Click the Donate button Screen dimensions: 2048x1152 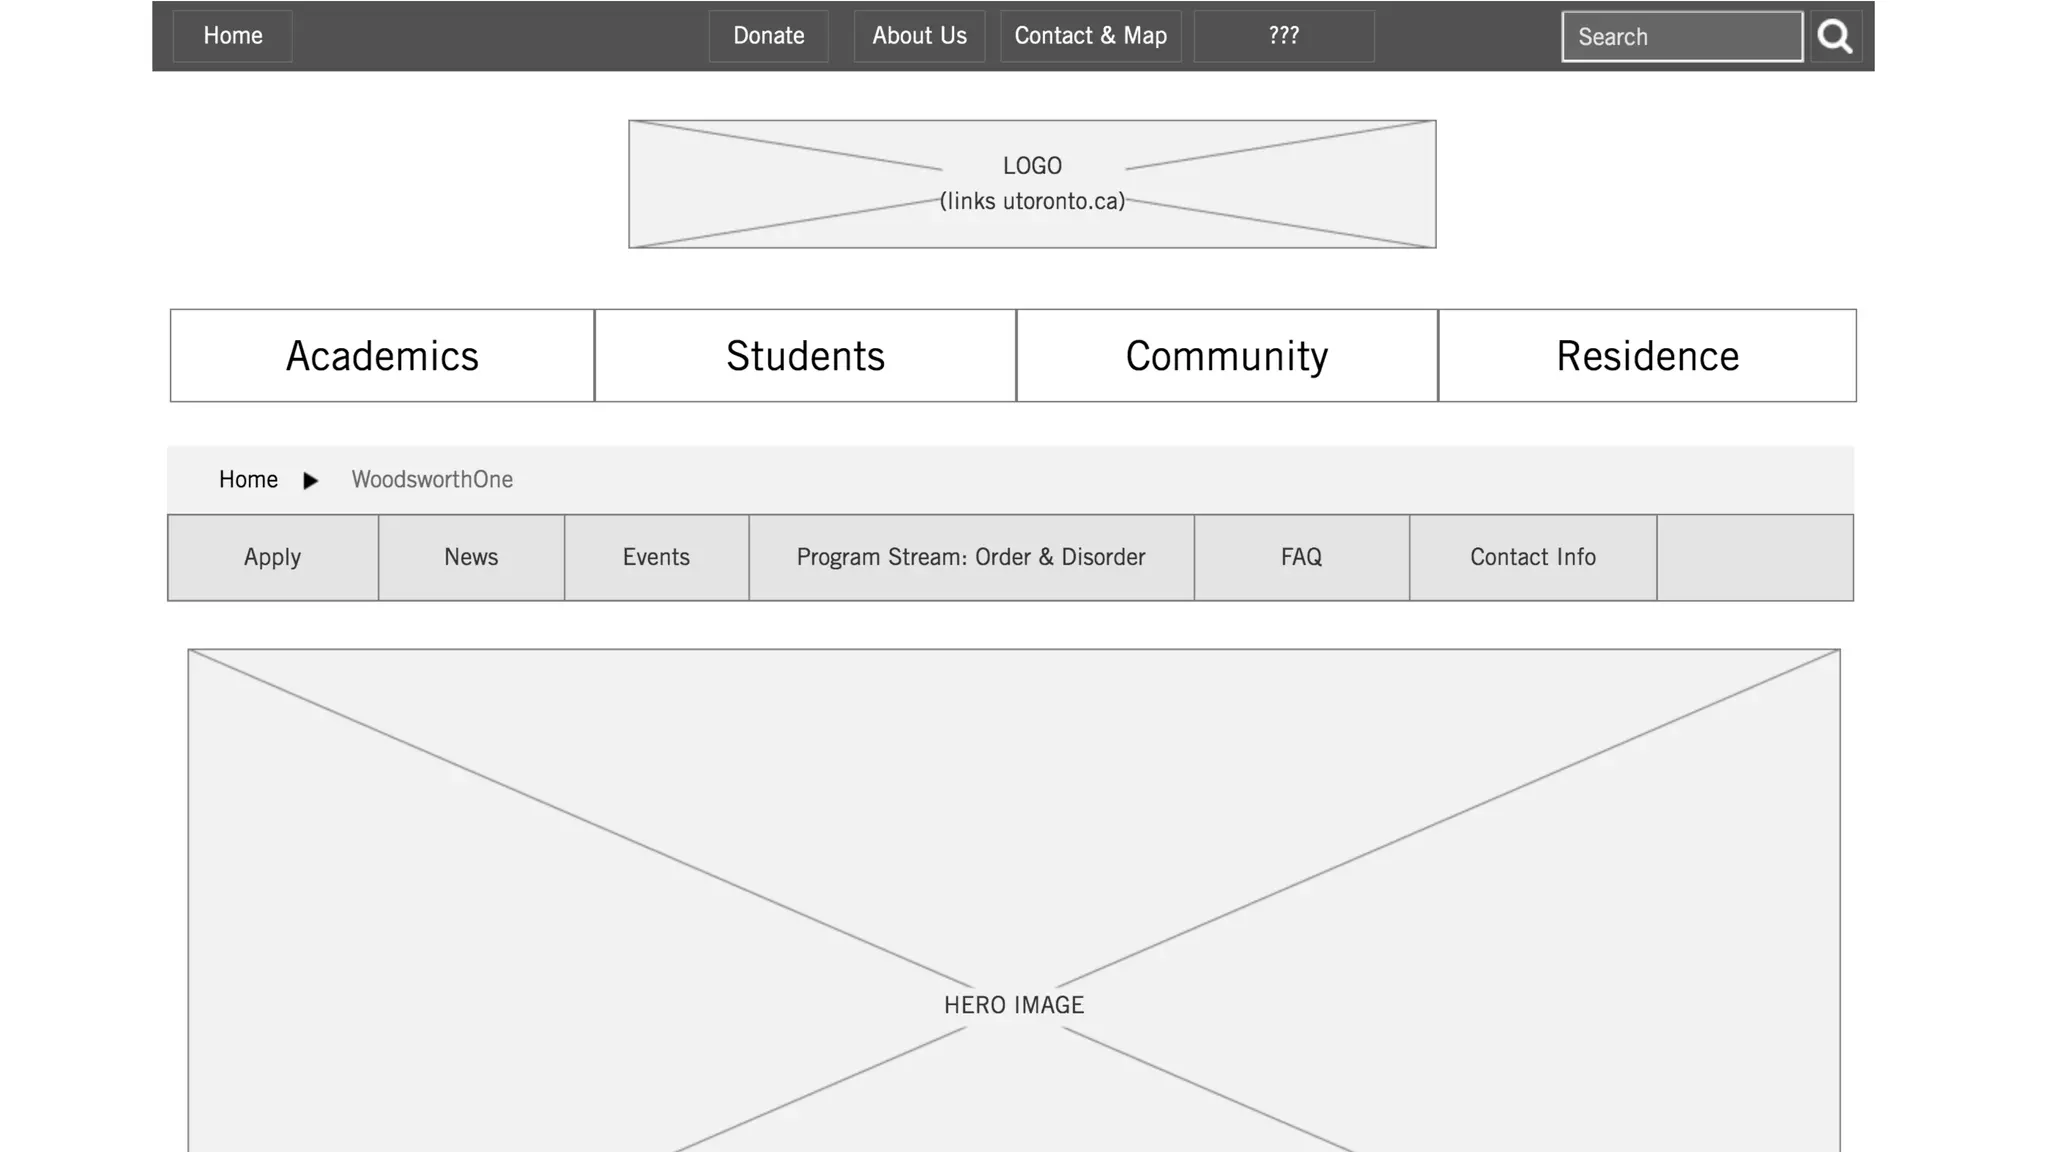[768, 36]
